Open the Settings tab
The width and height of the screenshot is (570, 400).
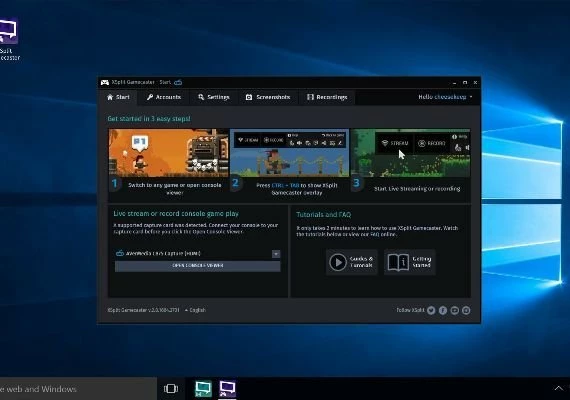(x=213, y=97)
